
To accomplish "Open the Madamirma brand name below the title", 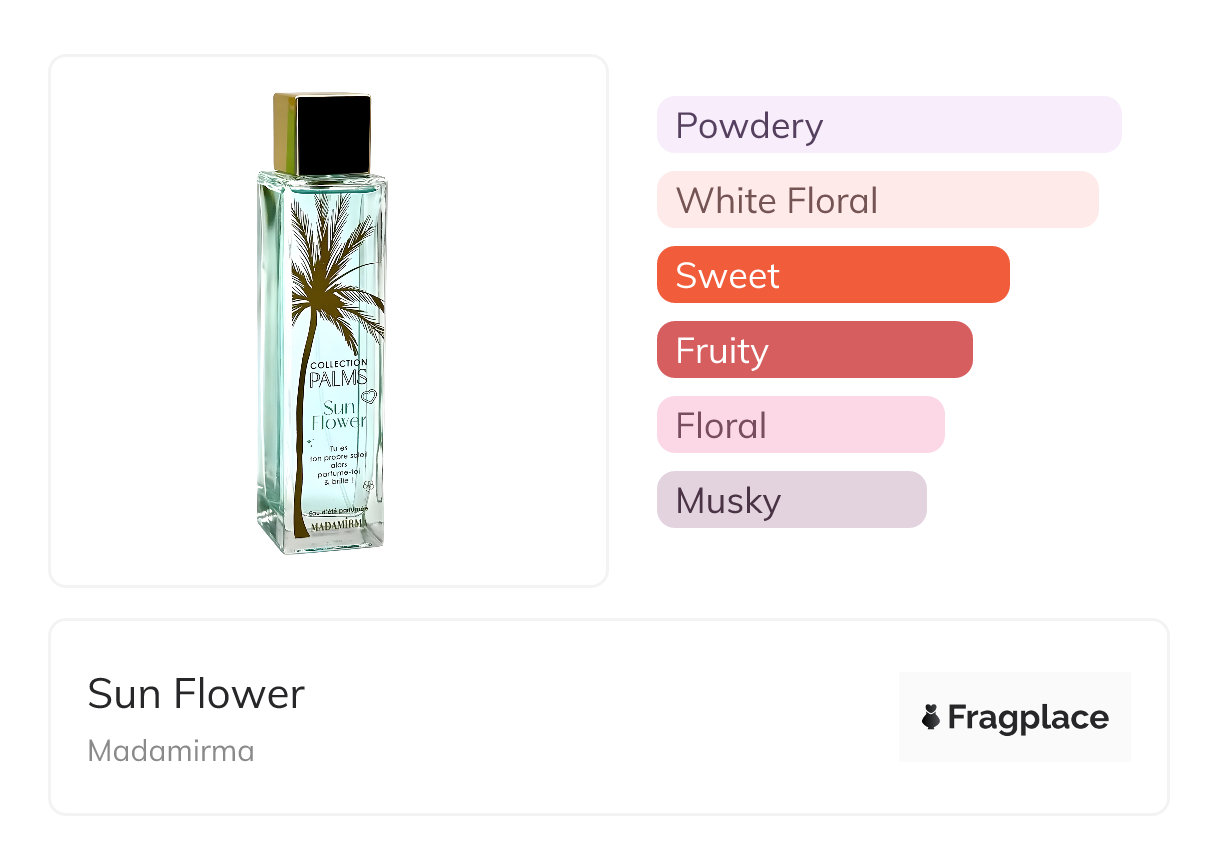I will point(171,750).
